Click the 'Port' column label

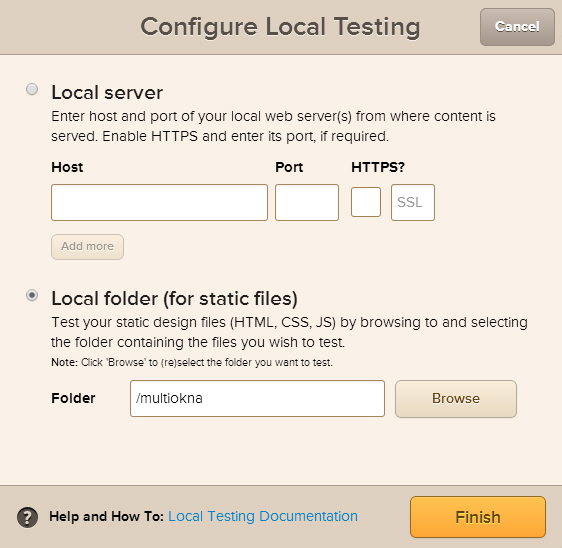289,167
